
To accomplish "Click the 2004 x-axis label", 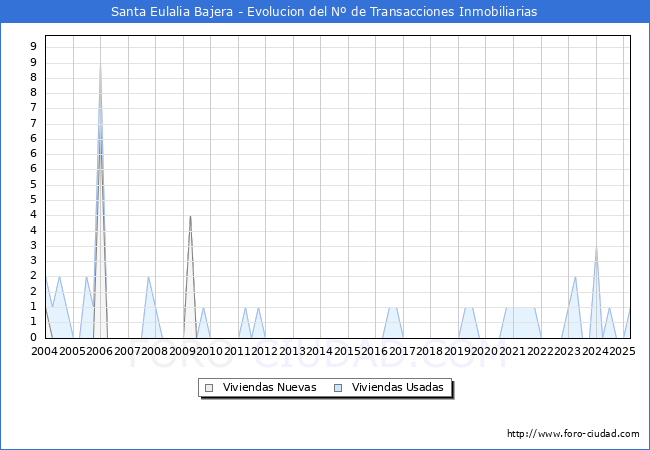I will click(45, 351).
